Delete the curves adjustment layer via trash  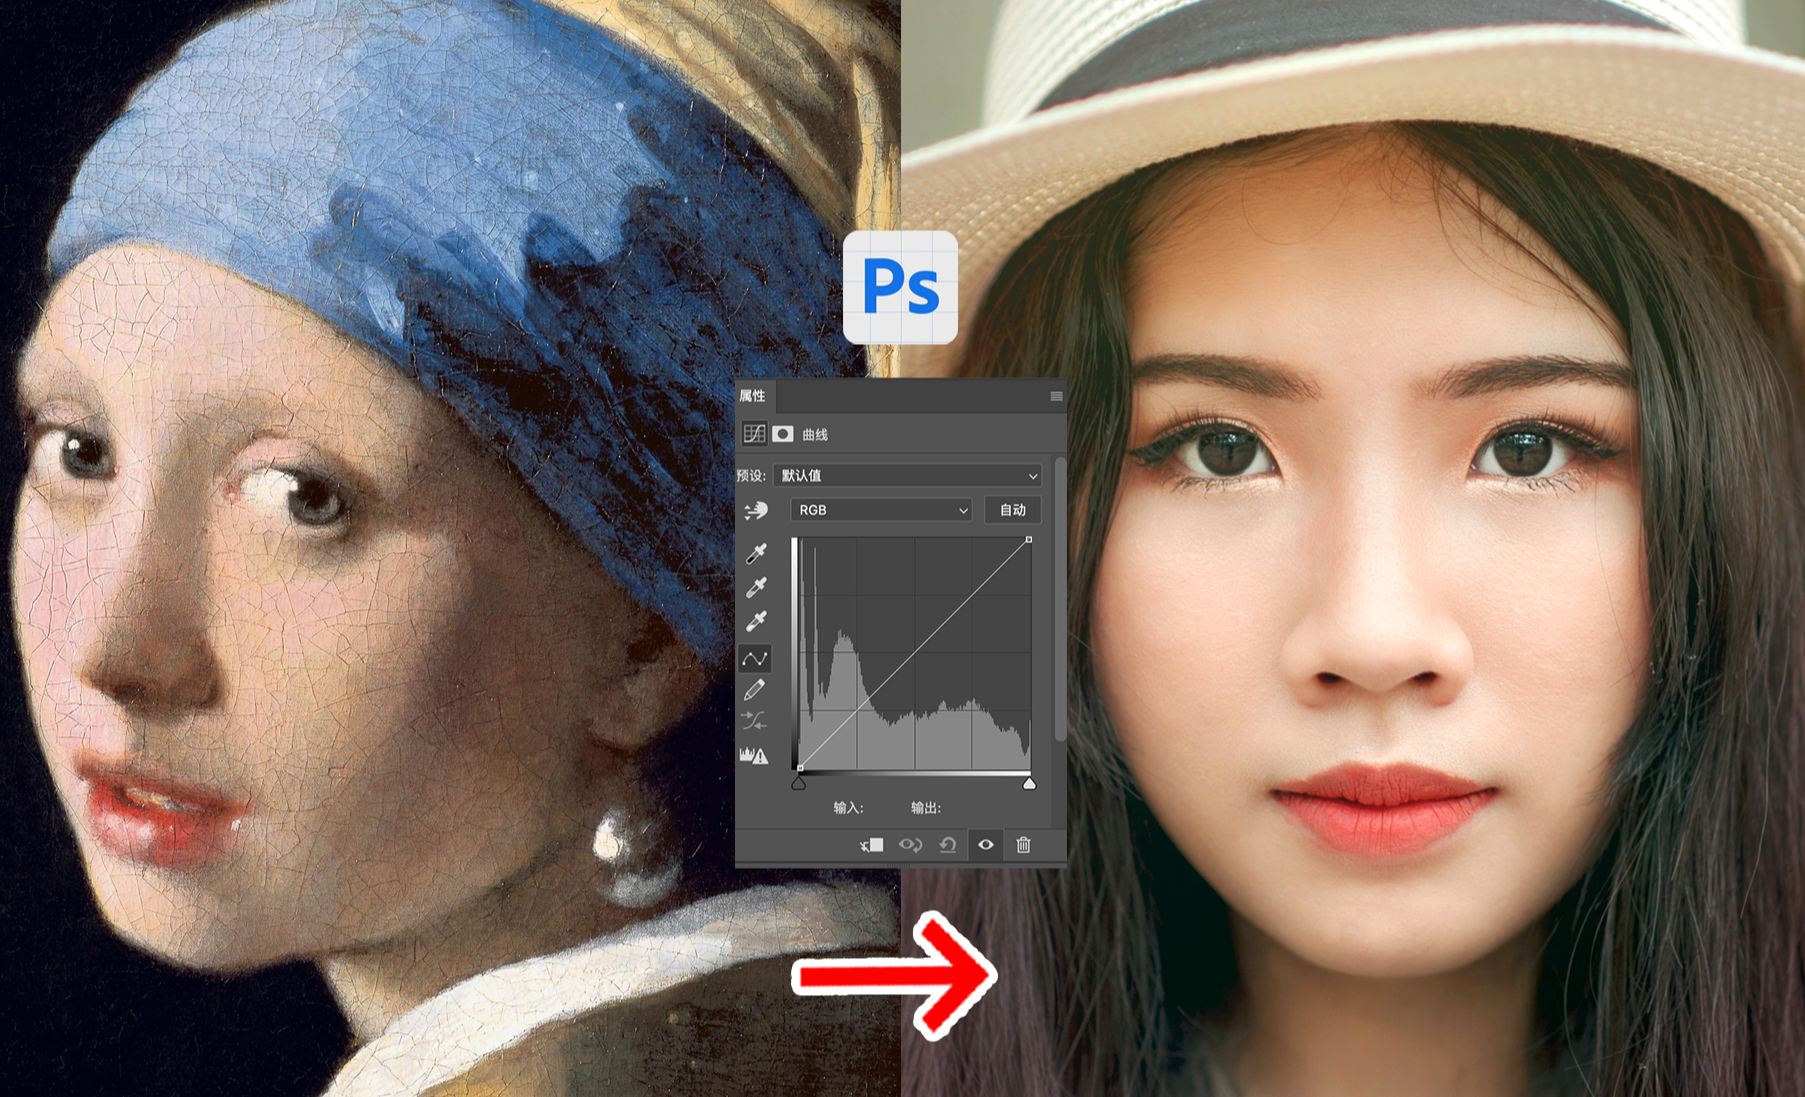(x=1023, y=845)
